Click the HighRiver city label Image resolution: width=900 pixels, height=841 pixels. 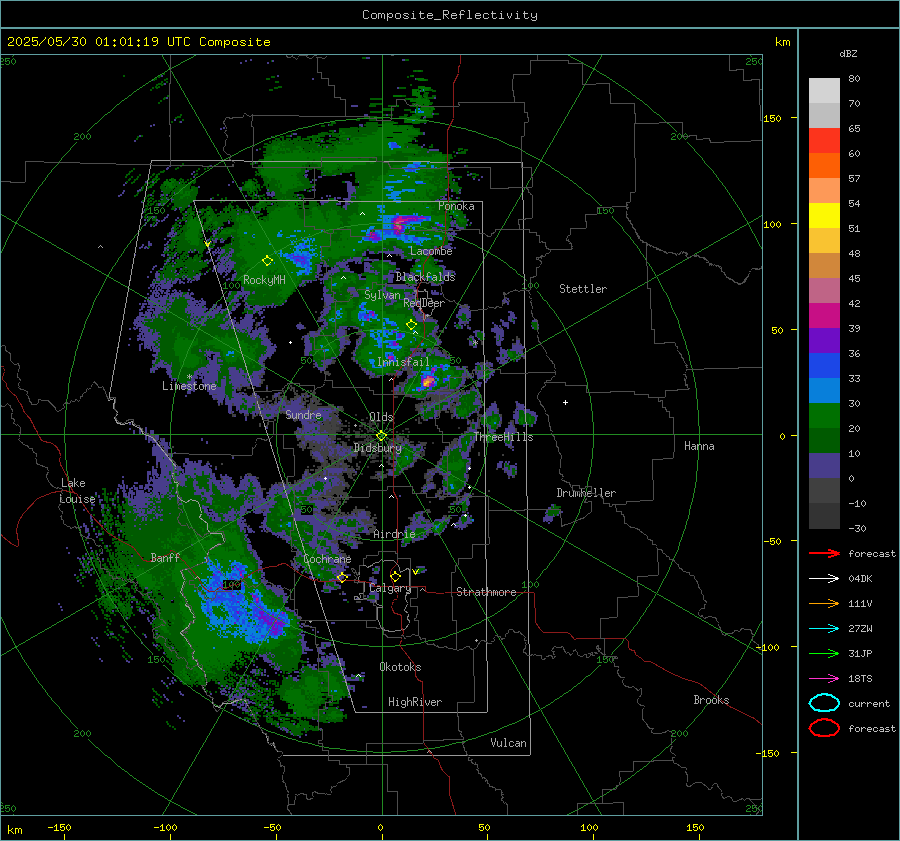415,702
